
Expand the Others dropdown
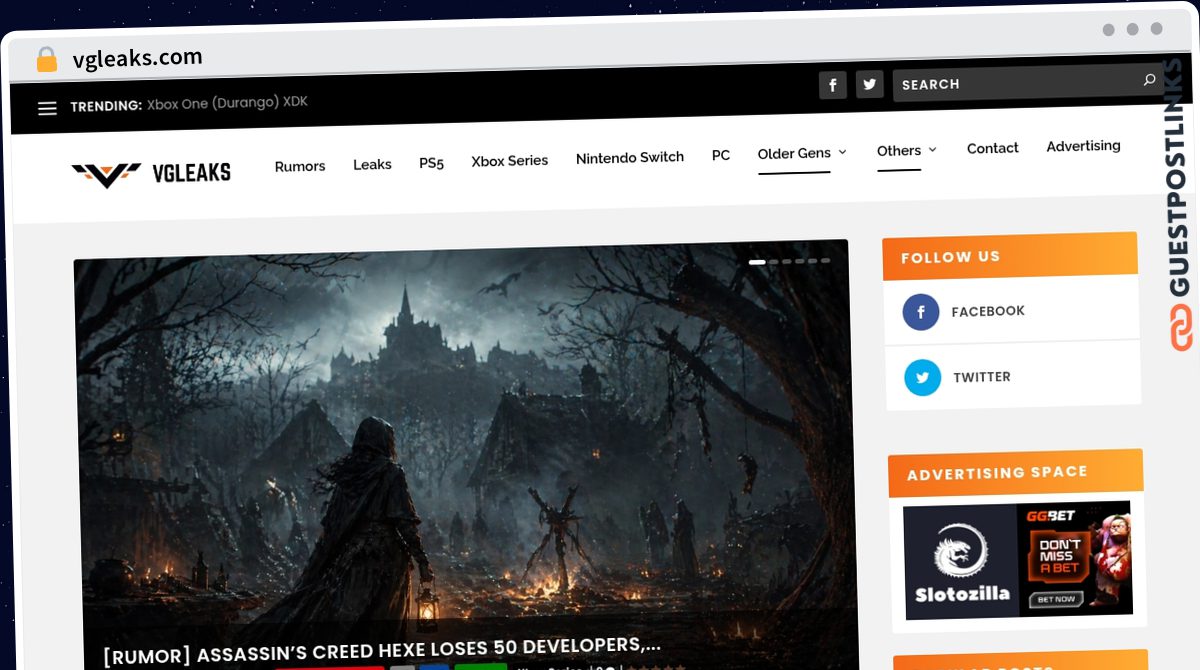(x=907, y=151)
